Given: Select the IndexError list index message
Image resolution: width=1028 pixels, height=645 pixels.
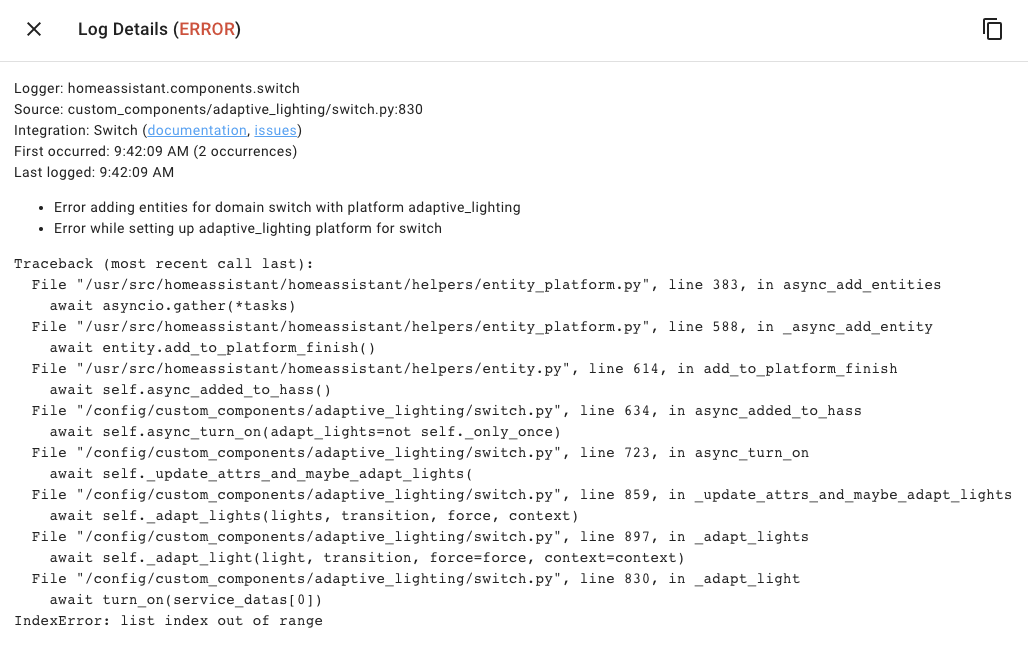Looking at the screenshot, I should point(168,620).
